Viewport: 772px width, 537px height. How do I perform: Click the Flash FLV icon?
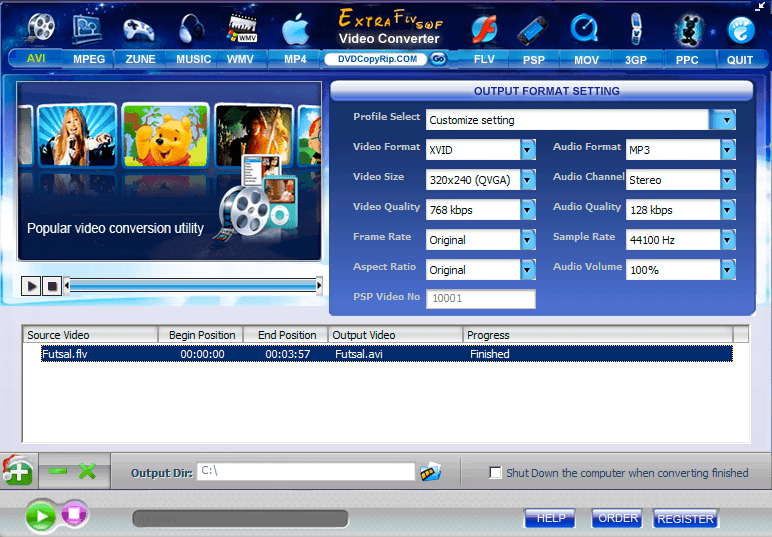(x=484, y=29)
